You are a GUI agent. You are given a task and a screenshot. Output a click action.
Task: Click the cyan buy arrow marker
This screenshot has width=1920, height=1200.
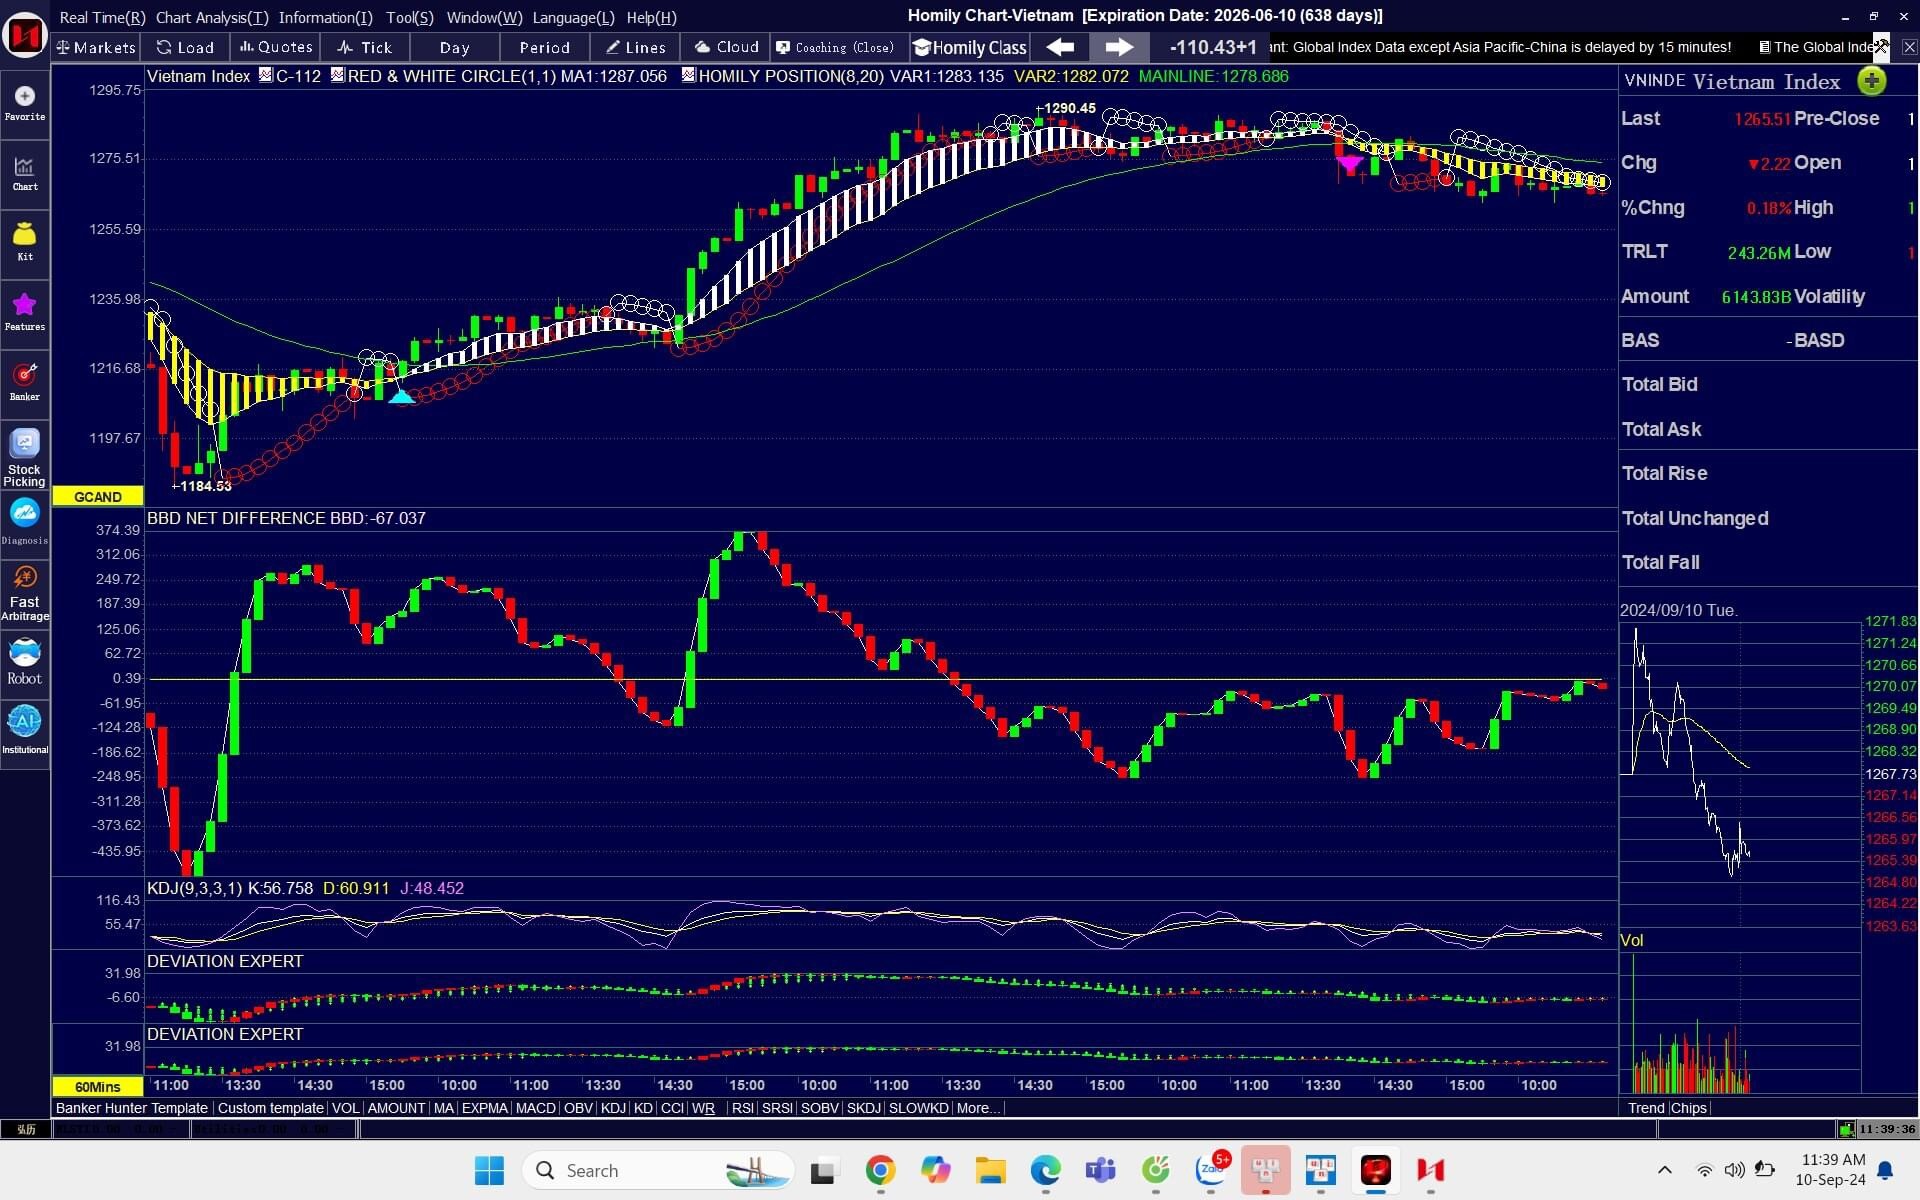[x=401, y=397]
